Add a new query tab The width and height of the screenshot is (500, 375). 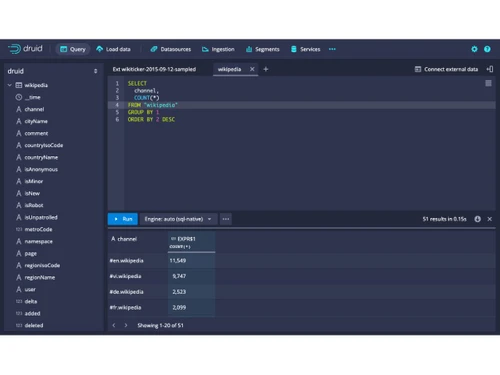click(266, 69)
